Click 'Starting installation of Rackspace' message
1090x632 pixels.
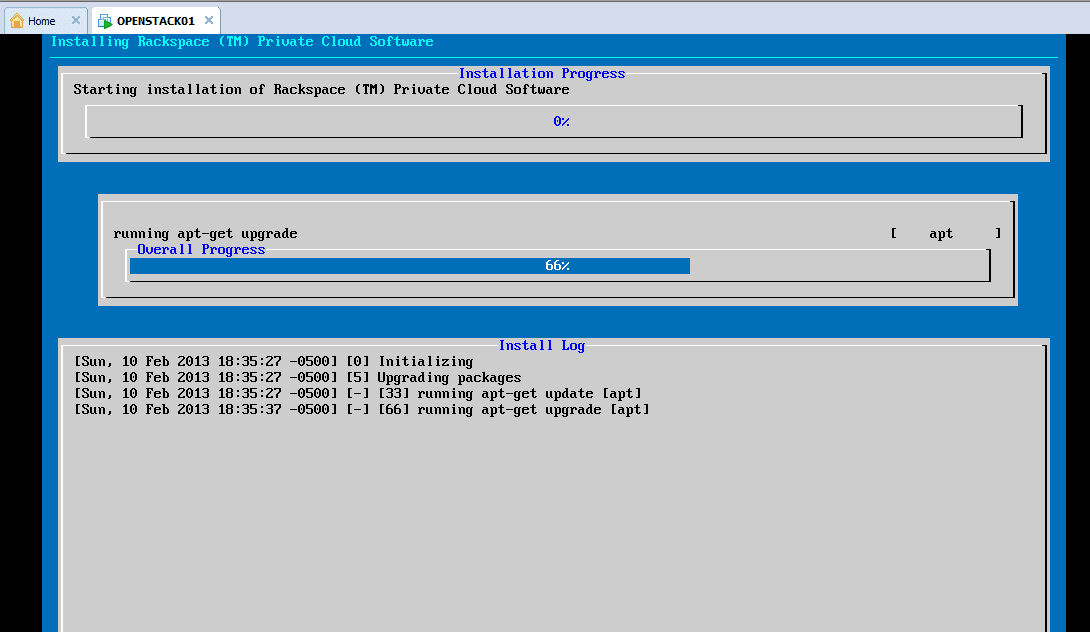click(321, 89)
